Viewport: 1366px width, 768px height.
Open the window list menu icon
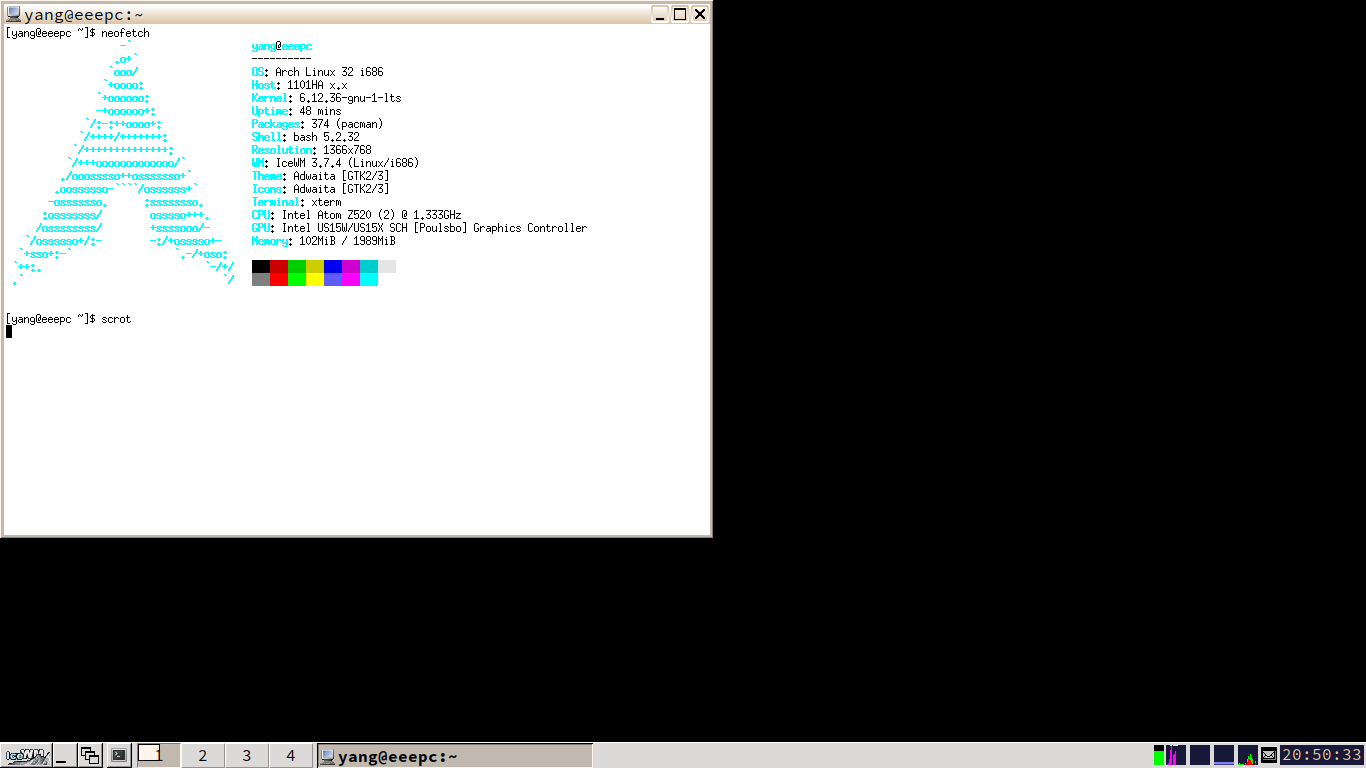click(x=90, y=756)
